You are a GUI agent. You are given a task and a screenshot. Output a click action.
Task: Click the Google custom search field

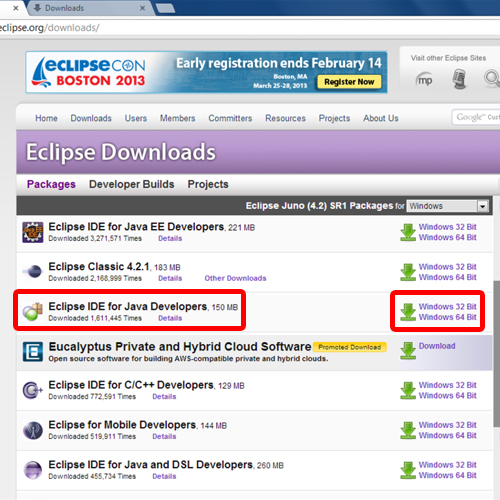[476, 117]
